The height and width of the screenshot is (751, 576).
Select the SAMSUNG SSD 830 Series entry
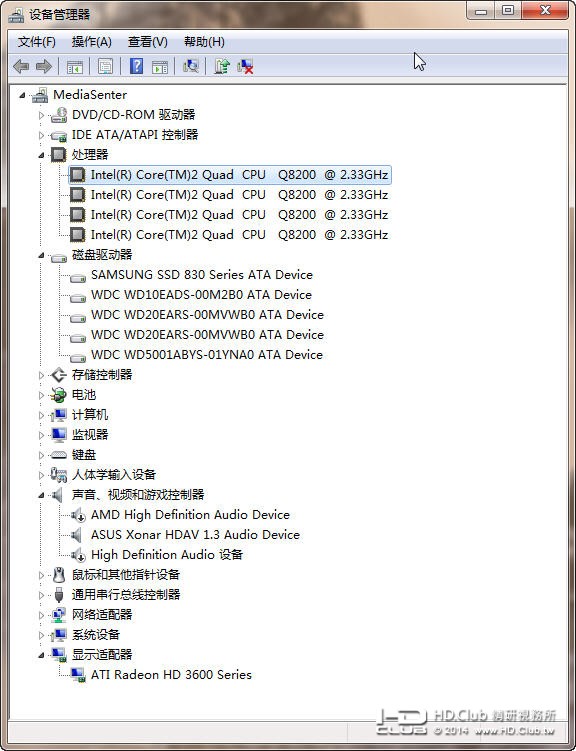pos(202,274)
